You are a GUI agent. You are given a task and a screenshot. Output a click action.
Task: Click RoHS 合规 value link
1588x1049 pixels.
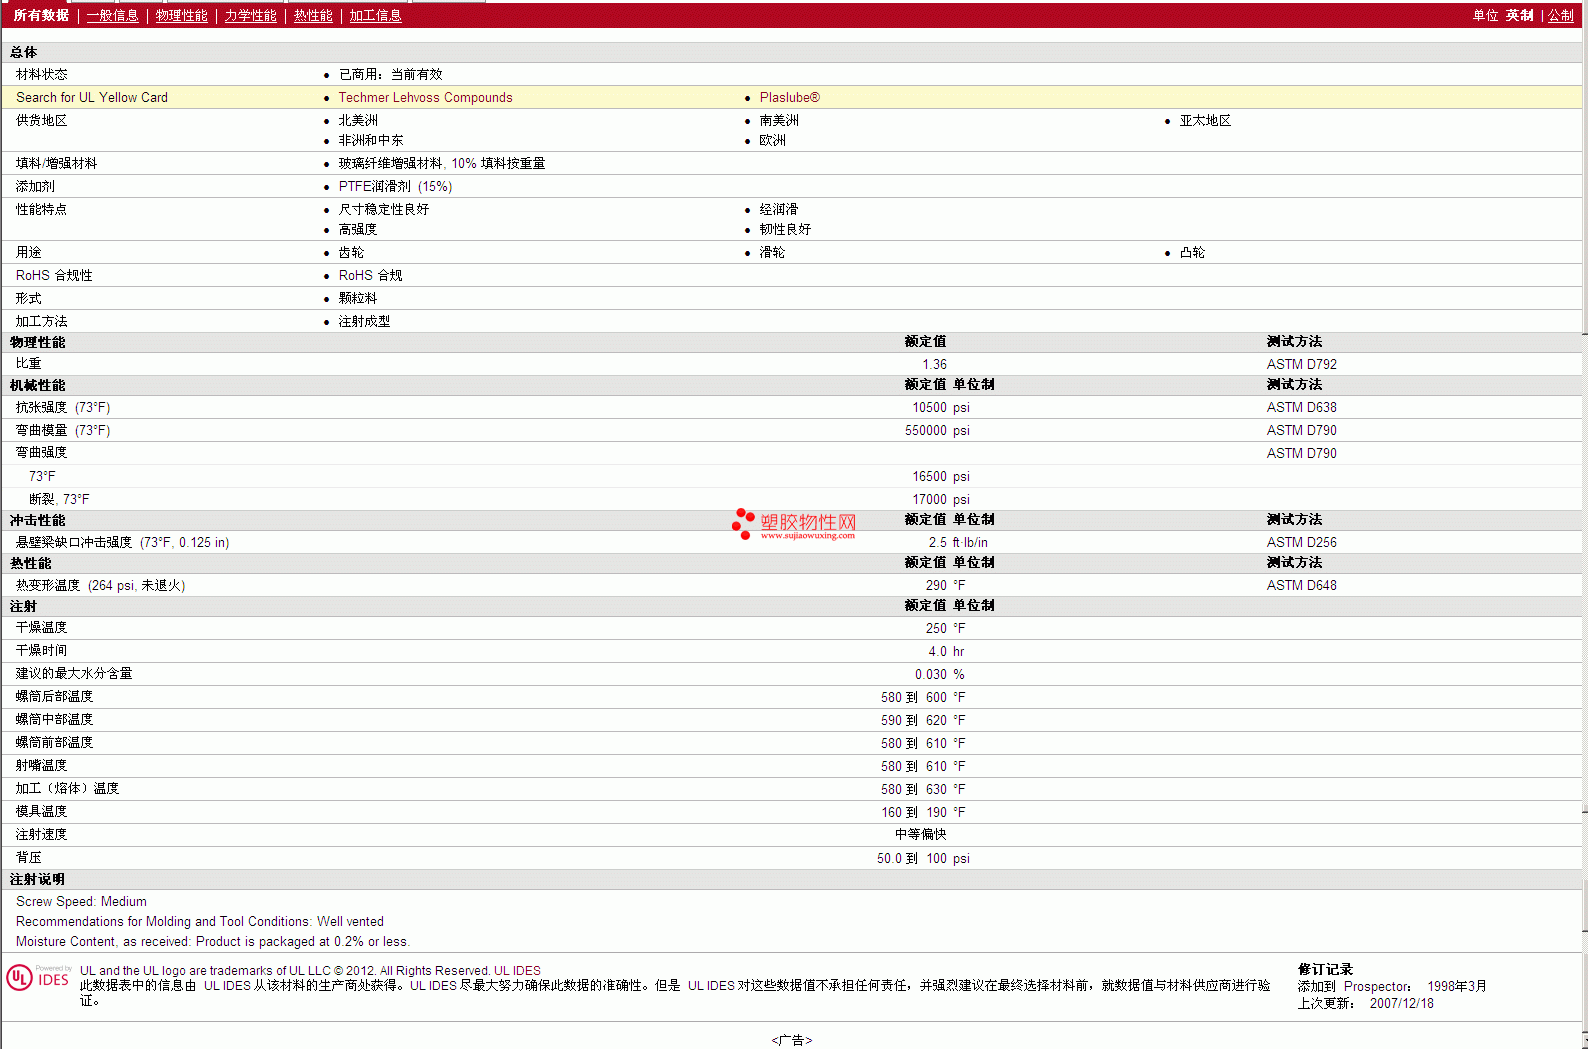pos(370,276)
